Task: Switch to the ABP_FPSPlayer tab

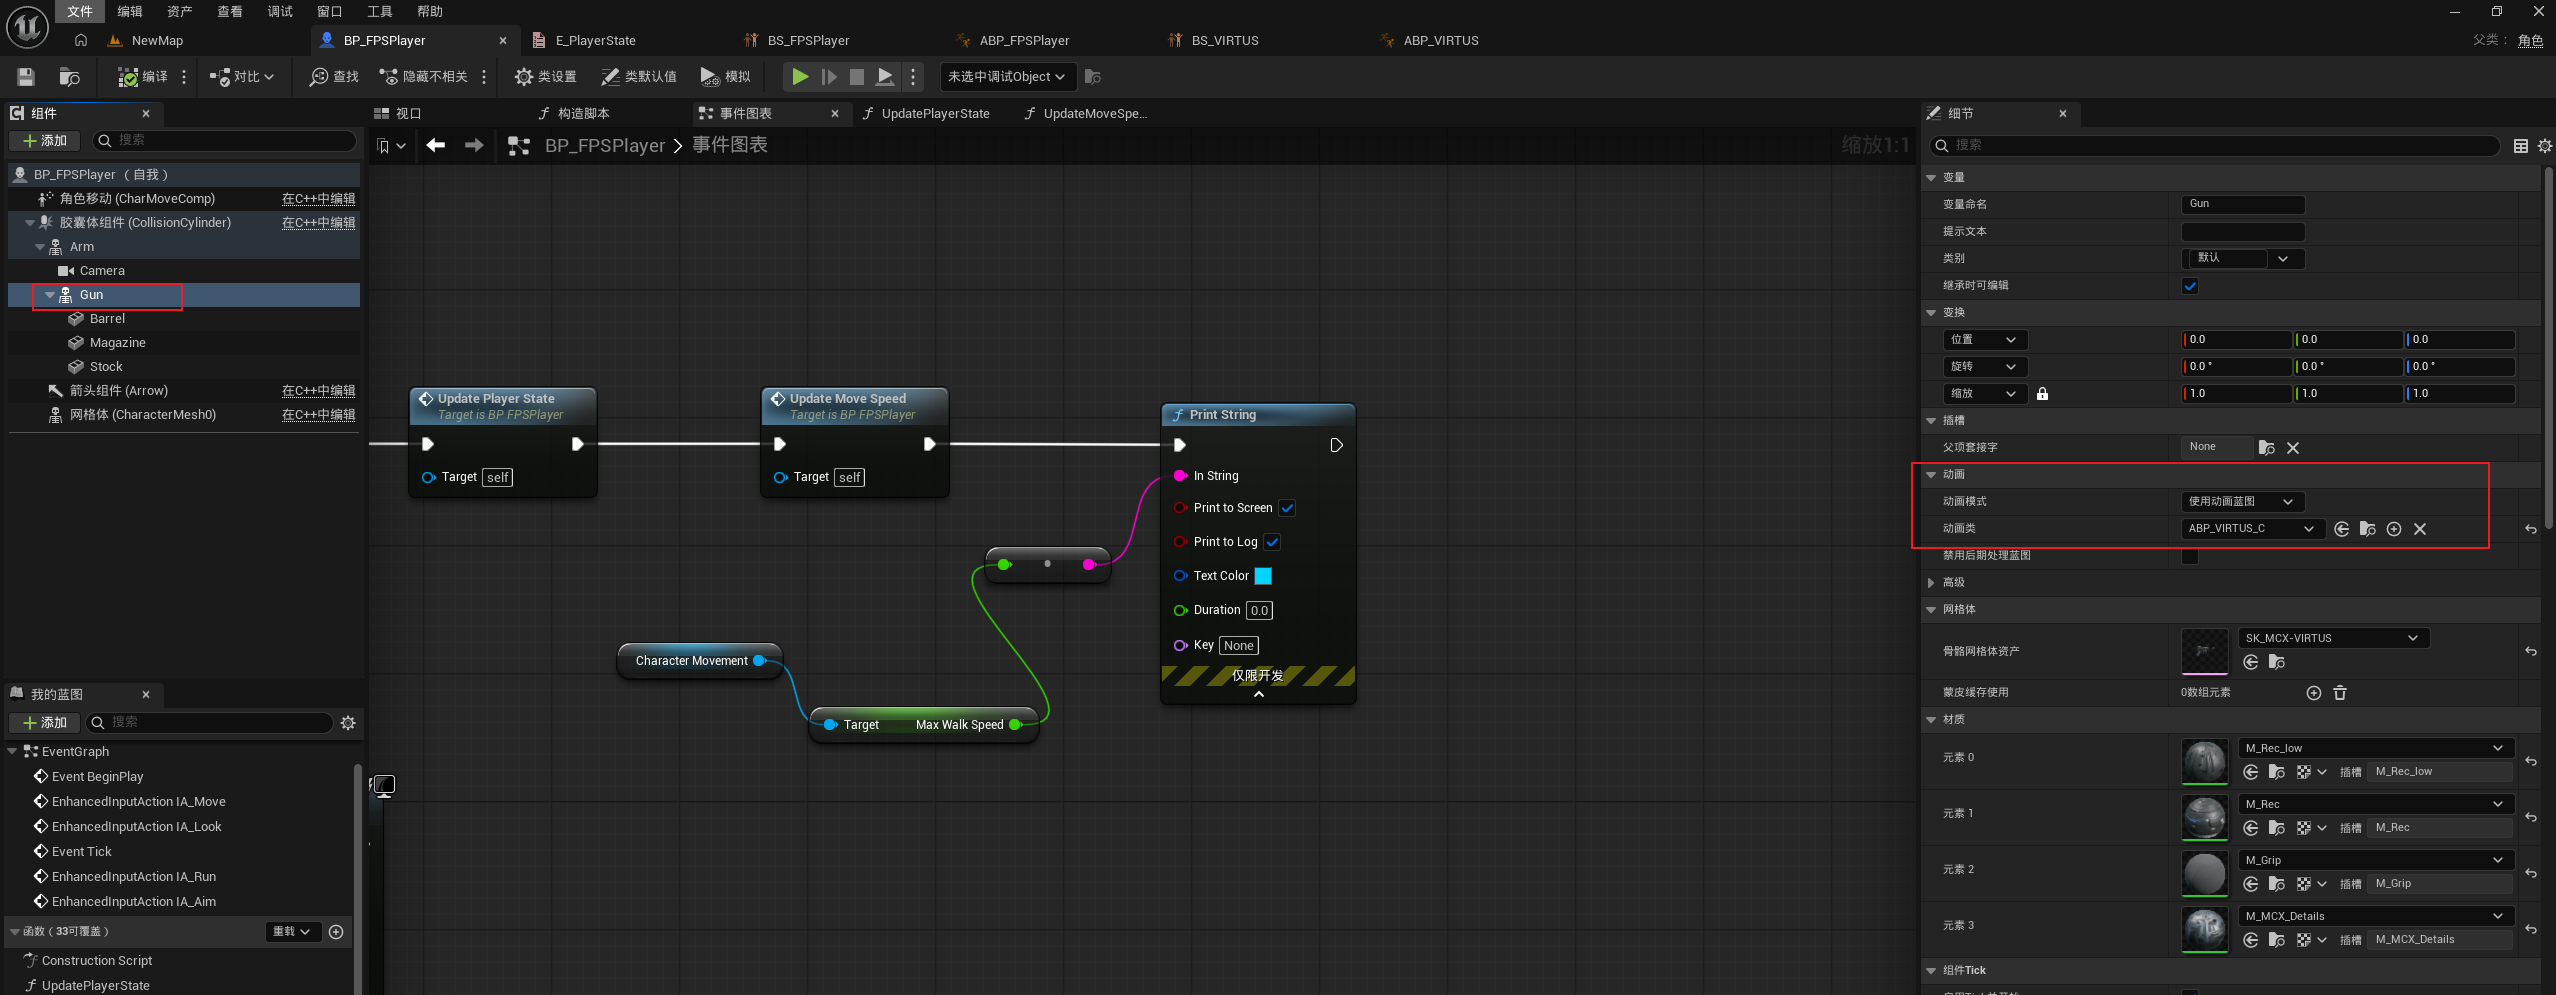Action: tap(1024, 41)
